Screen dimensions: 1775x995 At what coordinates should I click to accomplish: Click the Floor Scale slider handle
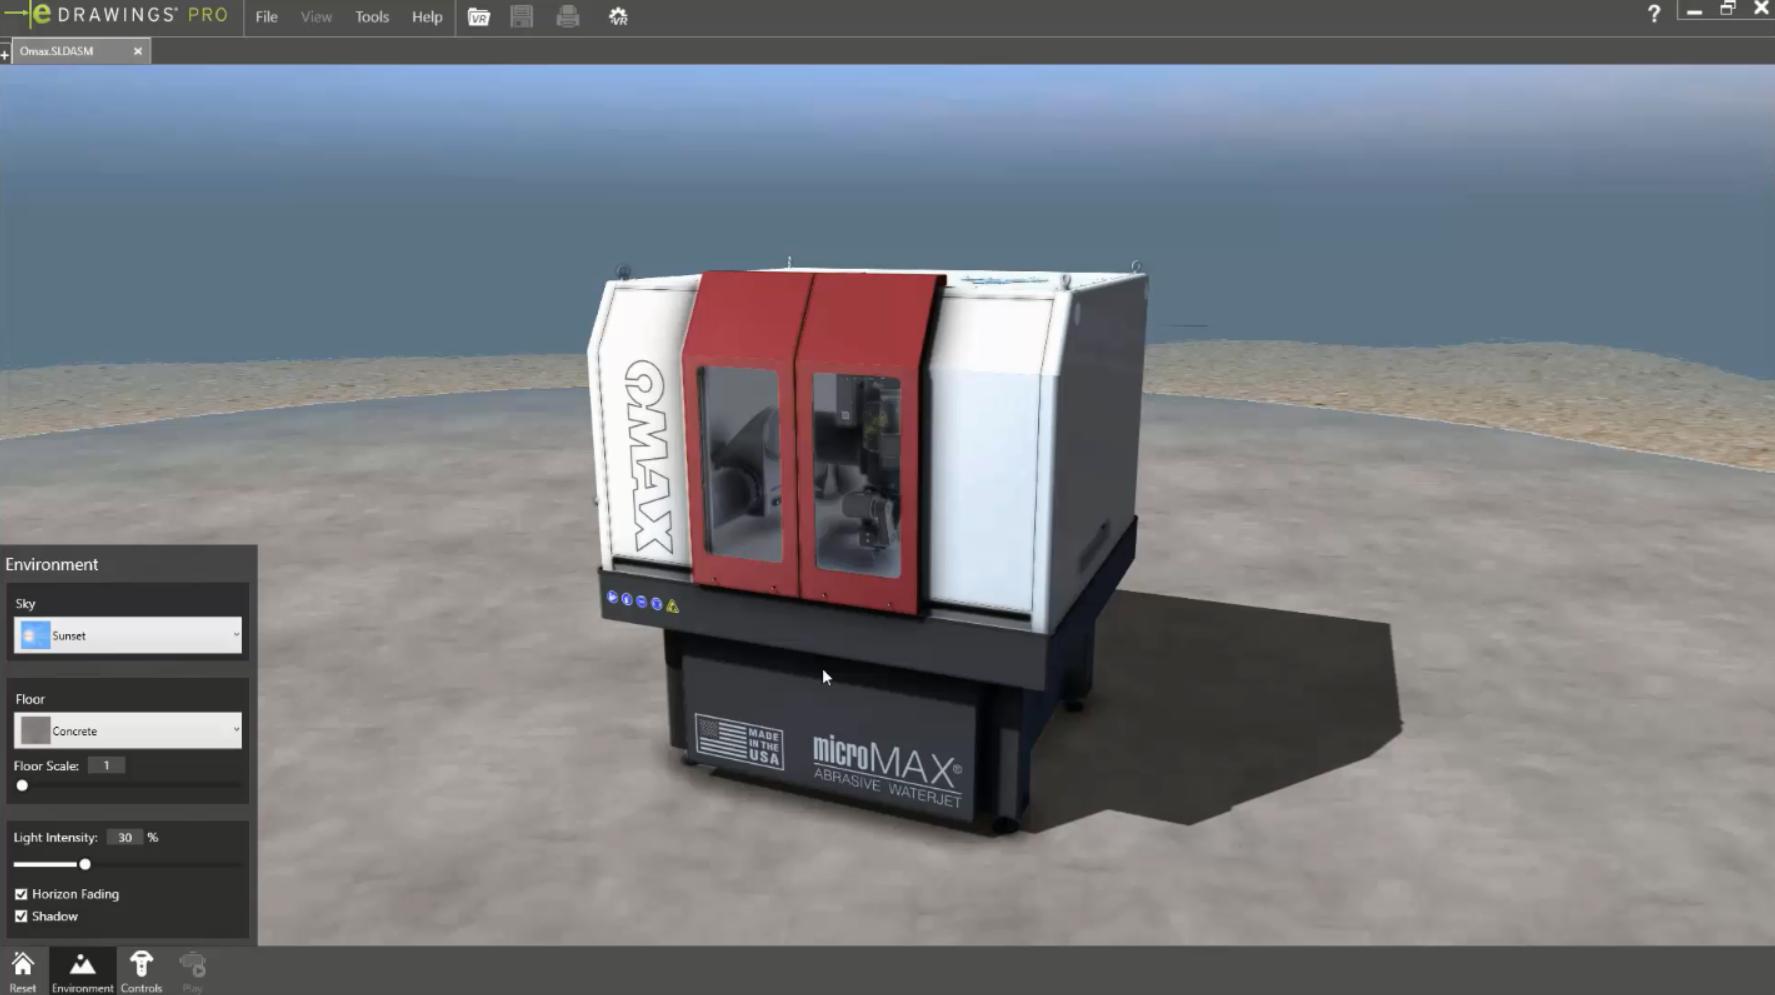(x=22, y=786)
